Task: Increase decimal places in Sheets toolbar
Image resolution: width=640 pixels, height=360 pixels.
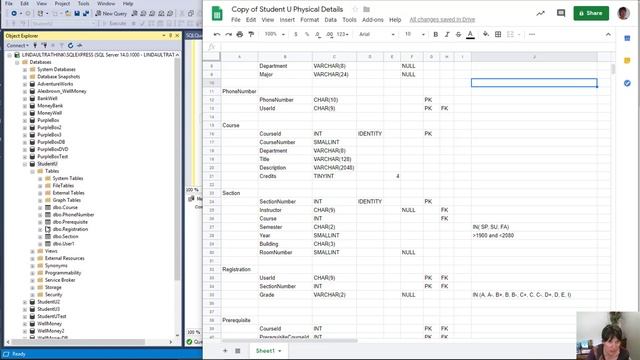Action: point(329,34)
